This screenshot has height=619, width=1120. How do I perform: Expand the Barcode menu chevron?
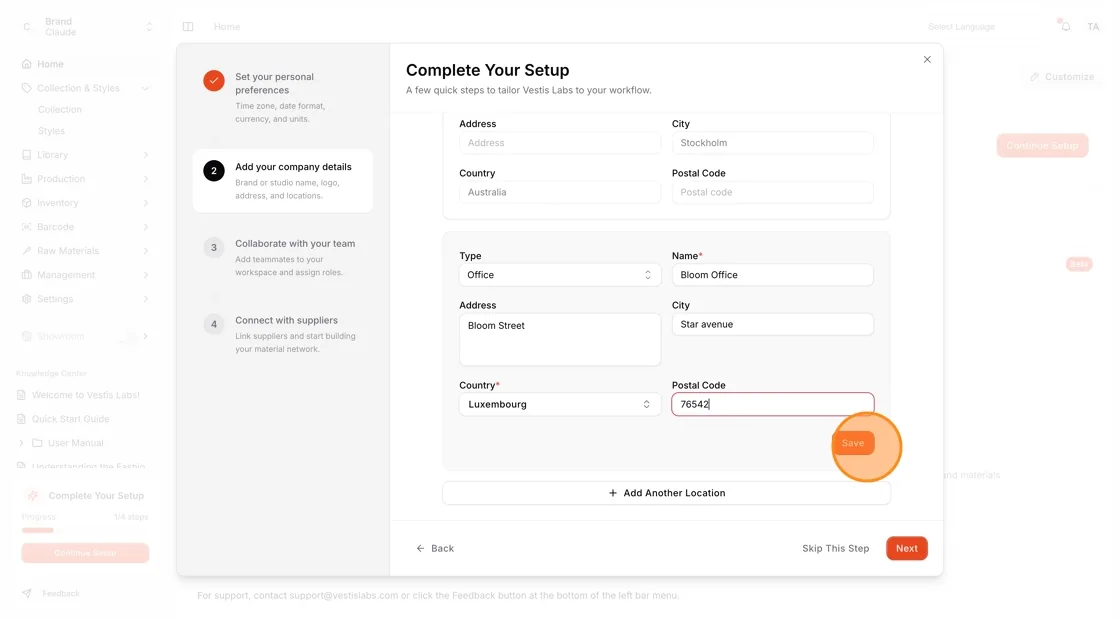click(146, 227)
